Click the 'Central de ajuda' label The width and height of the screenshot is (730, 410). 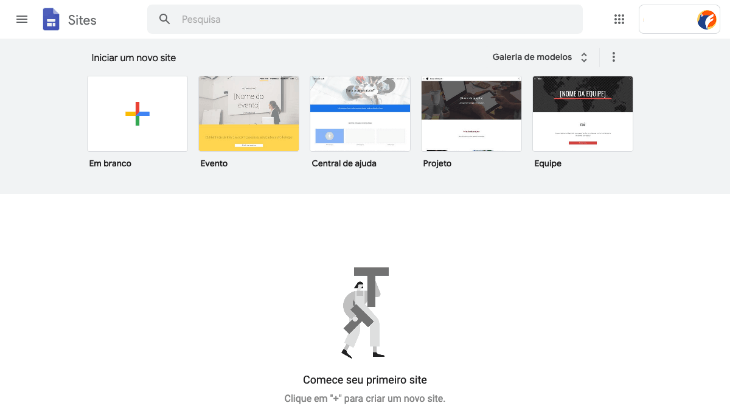coord(344,163)
